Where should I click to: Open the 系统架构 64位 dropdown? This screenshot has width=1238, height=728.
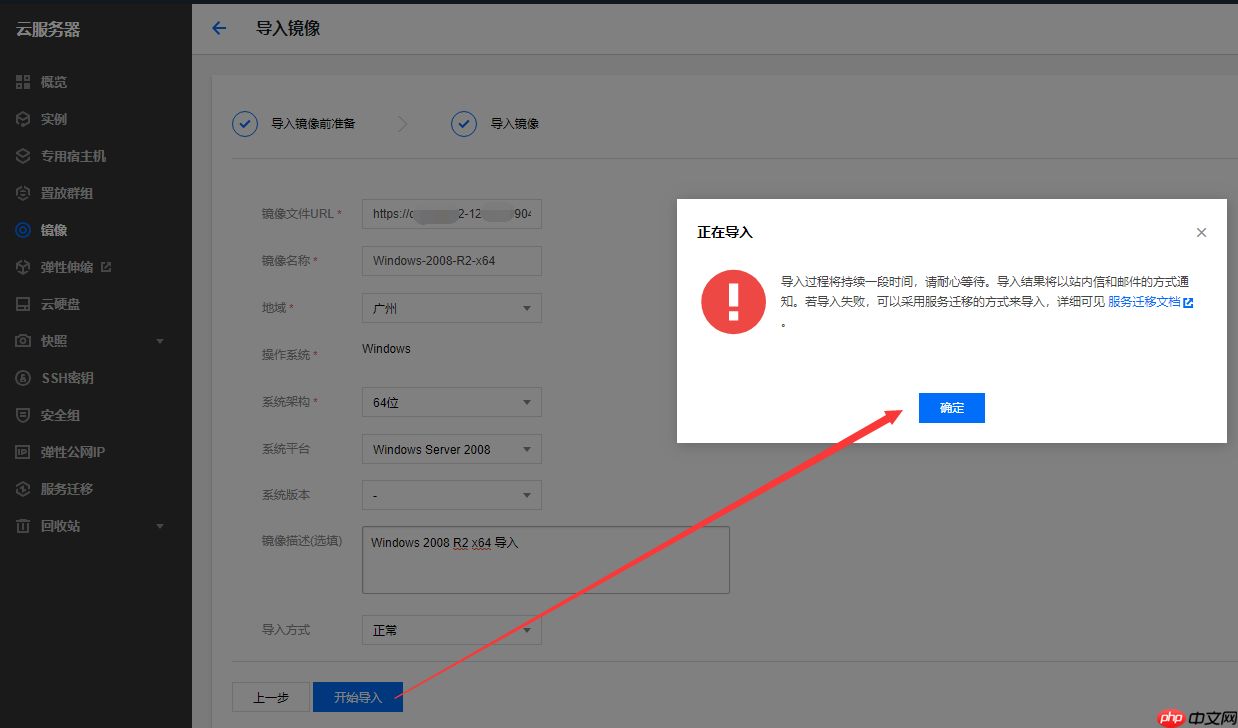(x=451, y=402)
